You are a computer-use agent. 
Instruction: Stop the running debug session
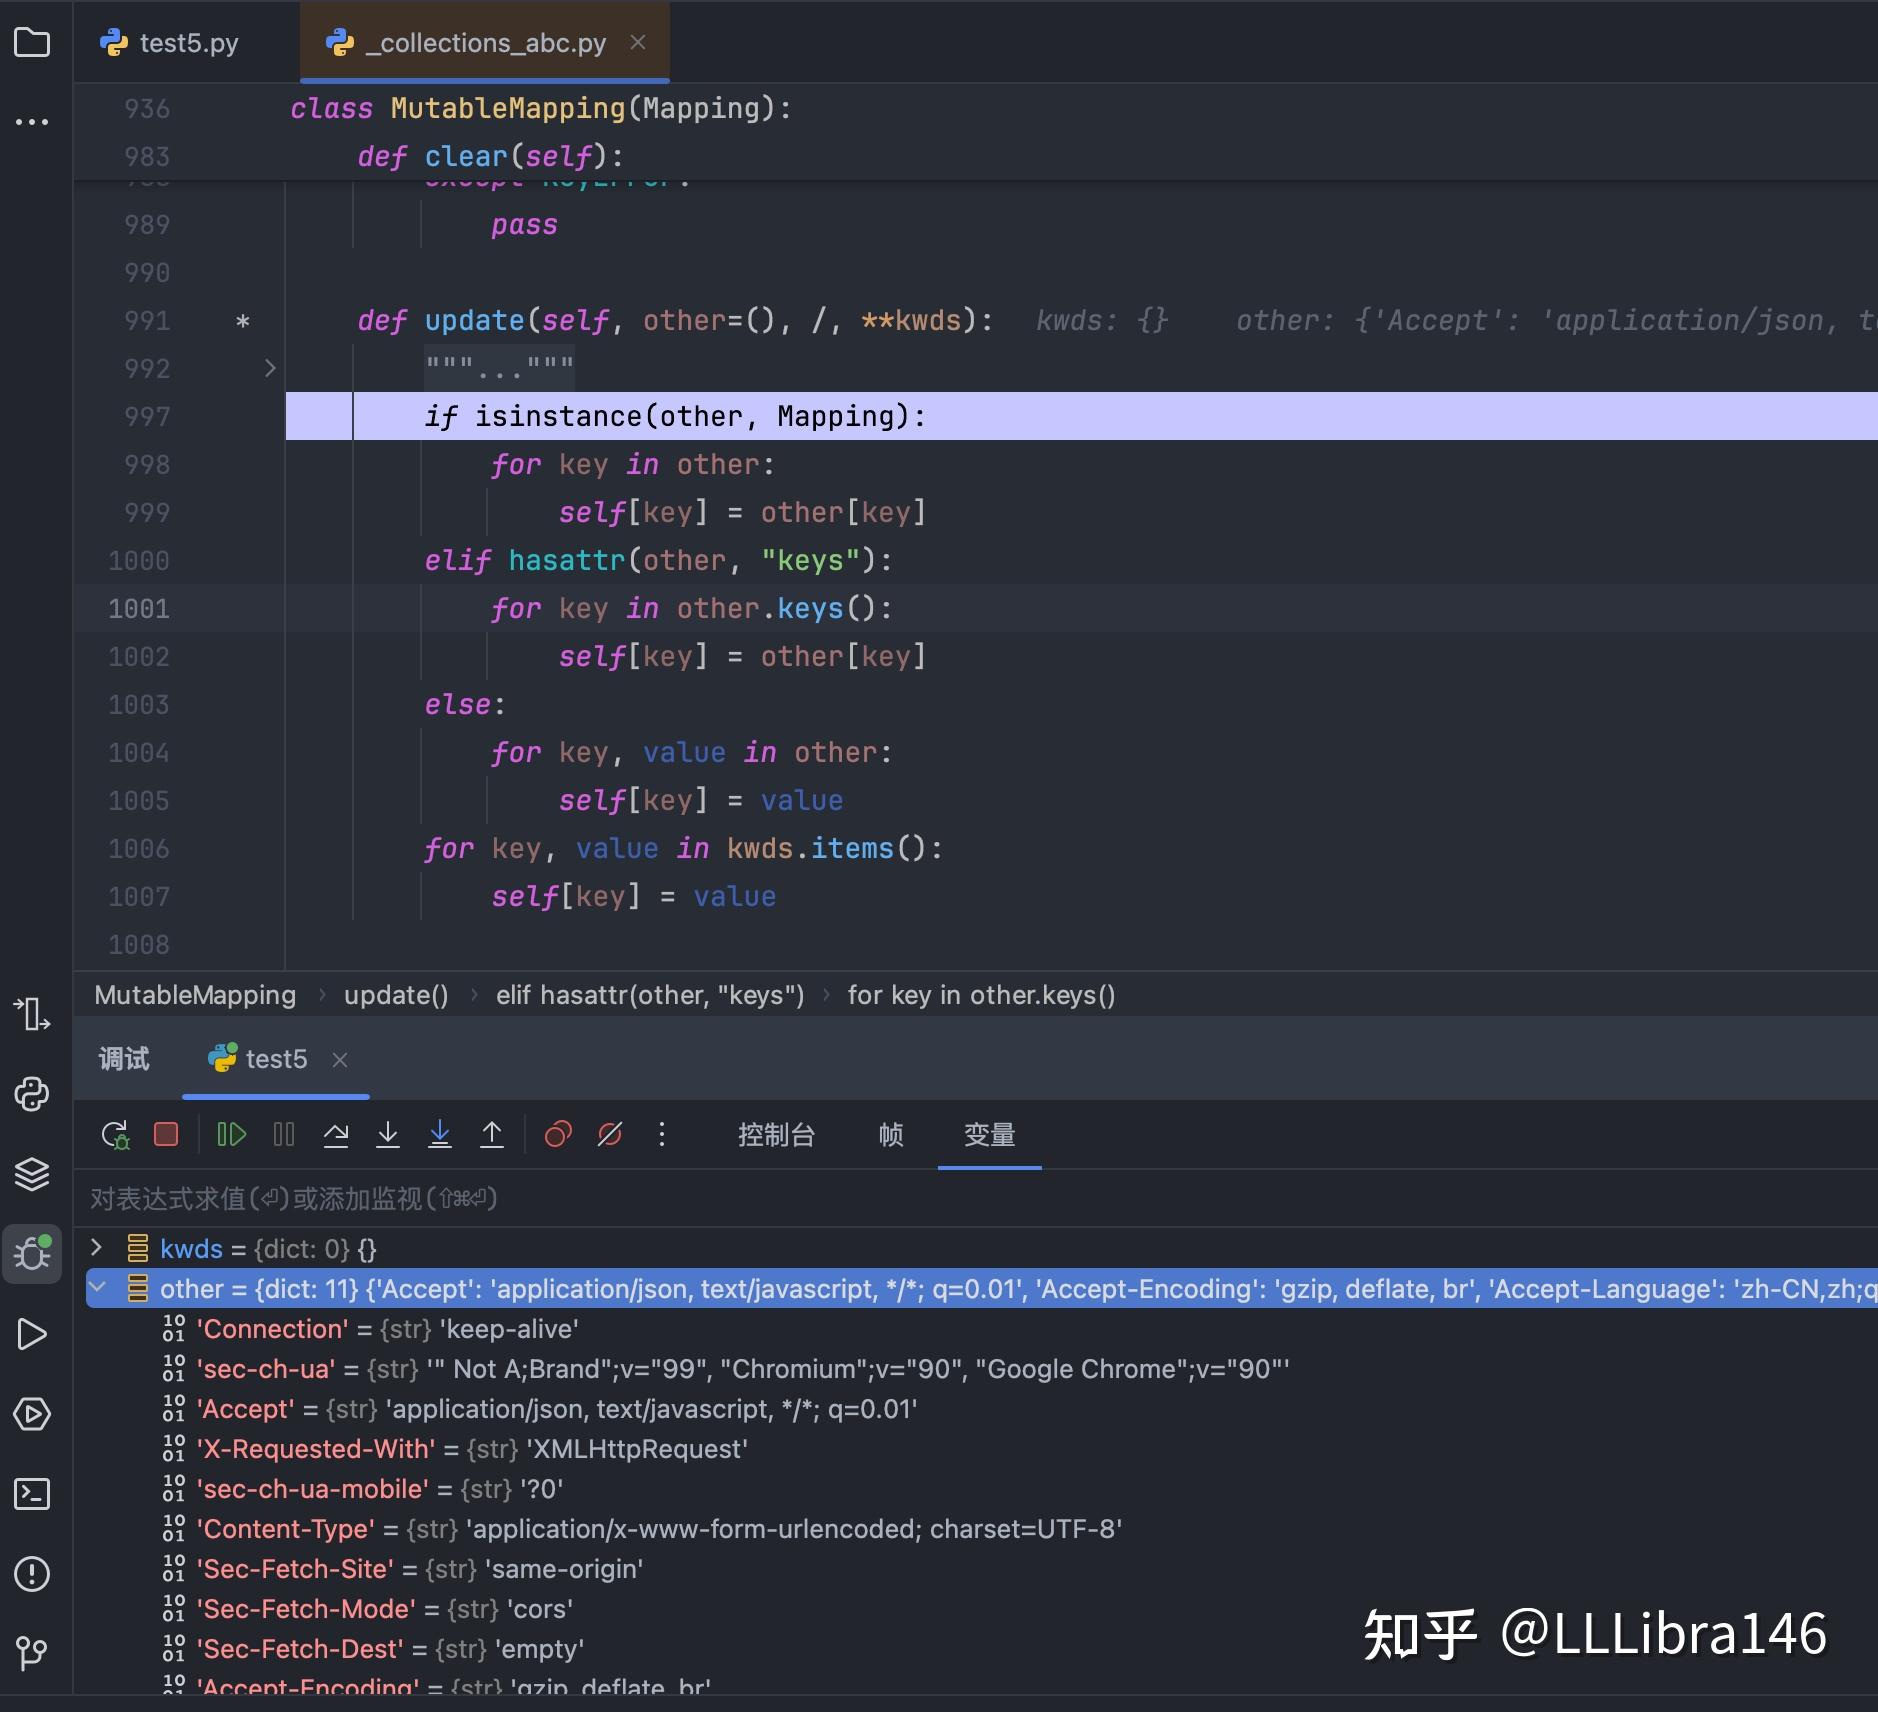pos(164,1133)
